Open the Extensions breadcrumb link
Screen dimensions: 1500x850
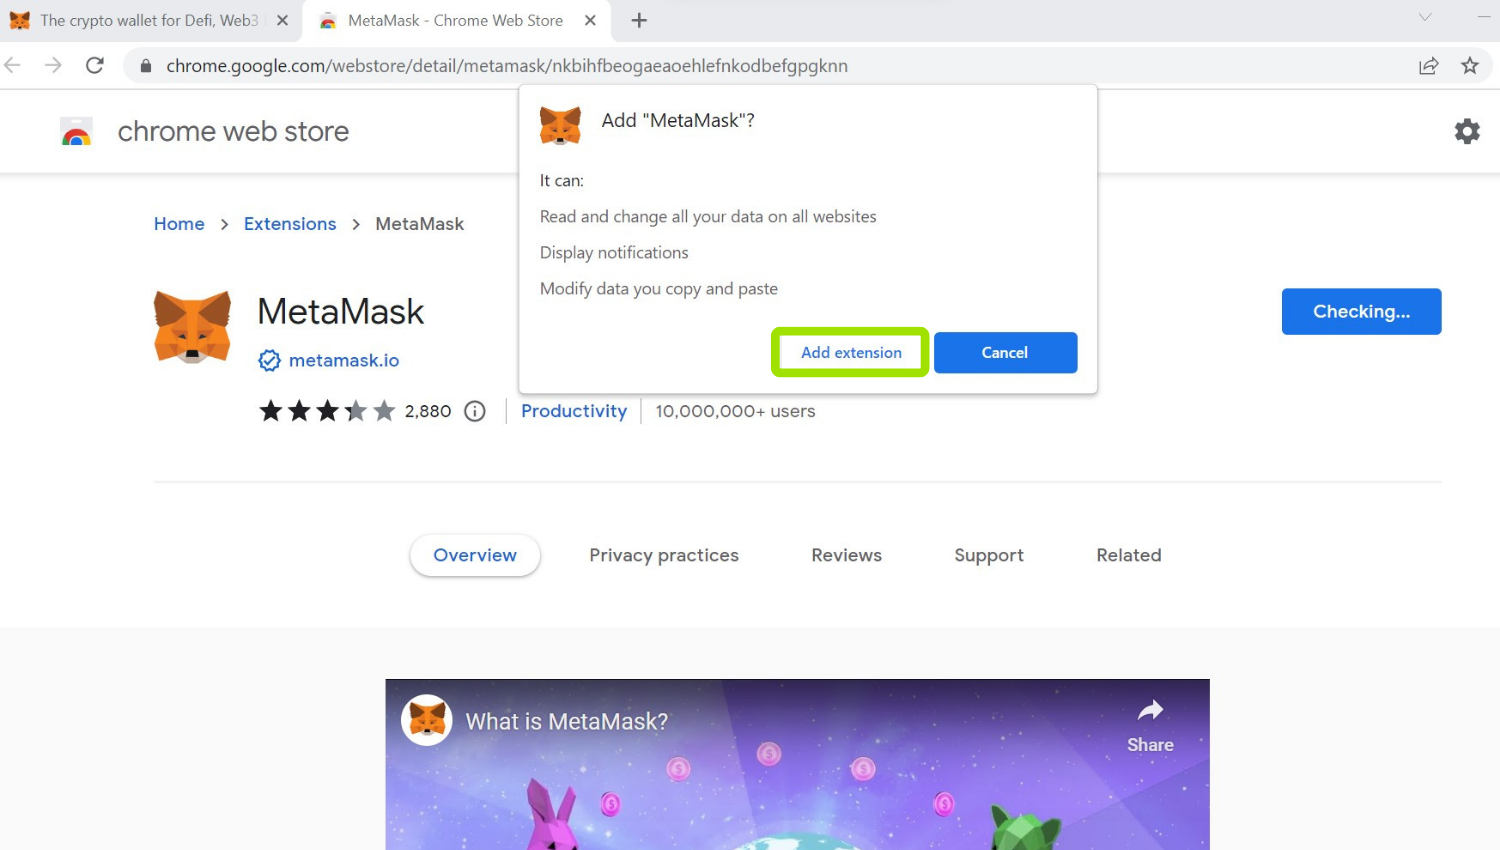(x=290, y=224)
